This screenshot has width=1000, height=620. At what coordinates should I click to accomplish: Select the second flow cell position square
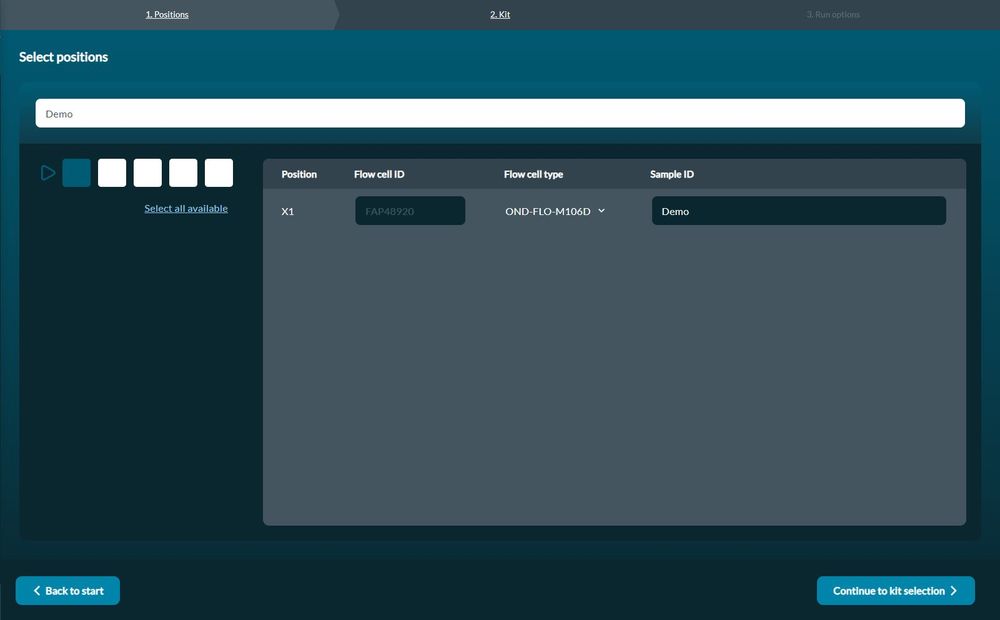[x=112, y=173]
